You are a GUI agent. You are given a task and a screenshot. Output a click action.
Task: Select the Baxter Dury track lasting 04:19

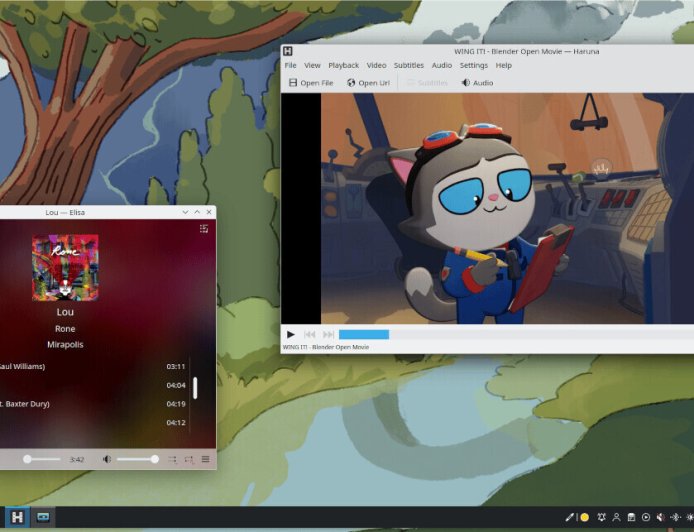click(94, 404)
